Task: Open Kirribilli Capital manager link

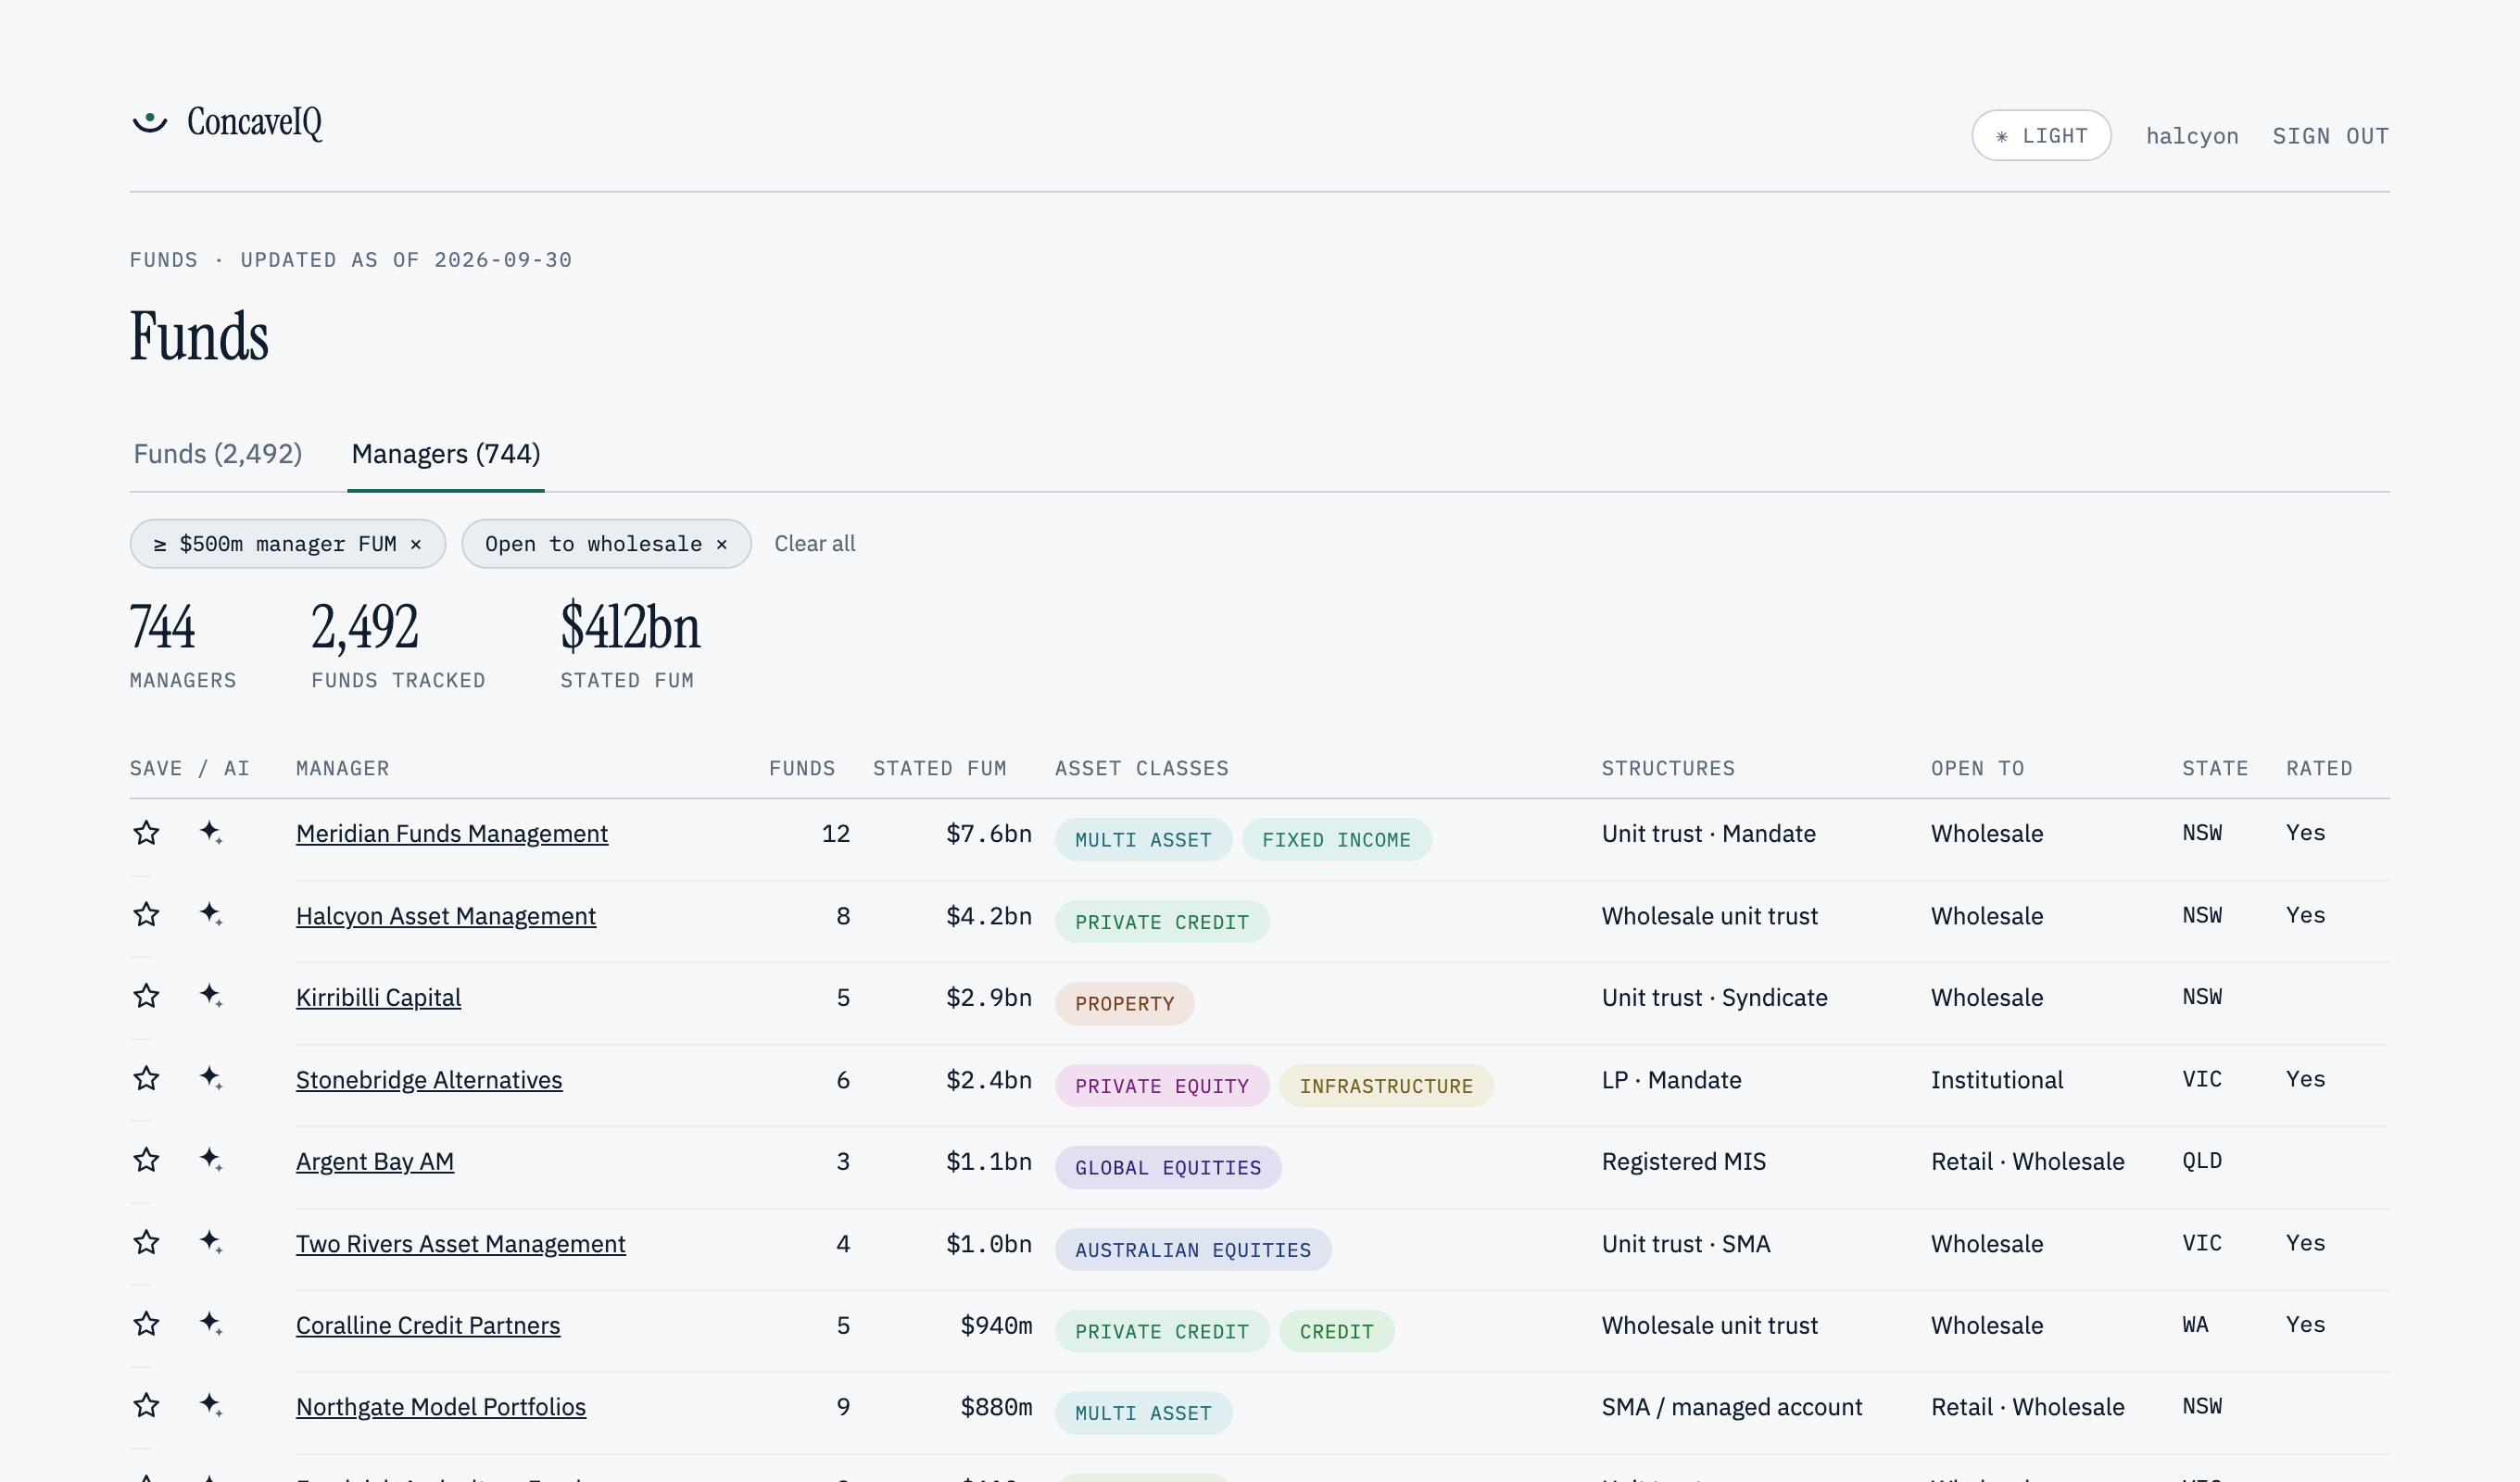Action: point(378,998)
